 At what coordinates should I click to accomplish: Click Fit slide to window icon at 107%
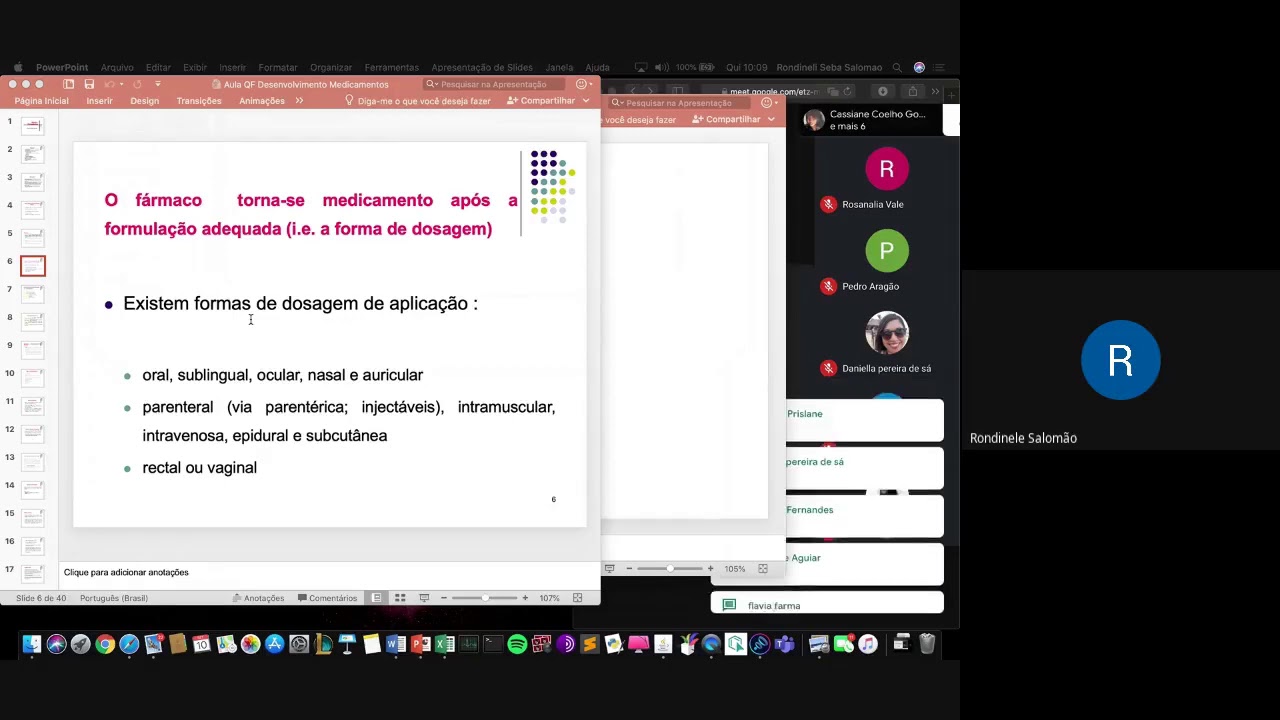(577, 598)
